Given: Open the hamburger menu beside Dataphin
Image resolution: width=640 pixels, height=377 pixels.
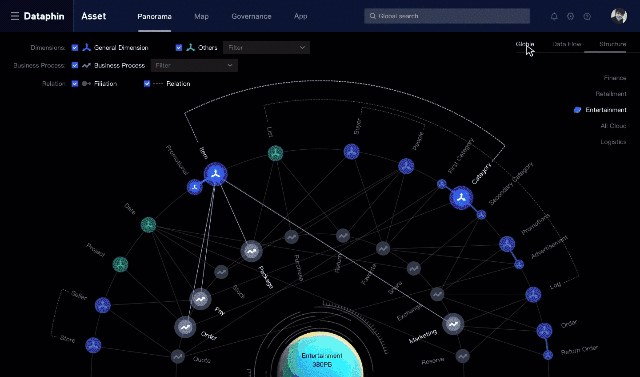Looking at the screenshot, I should point(15,16).
